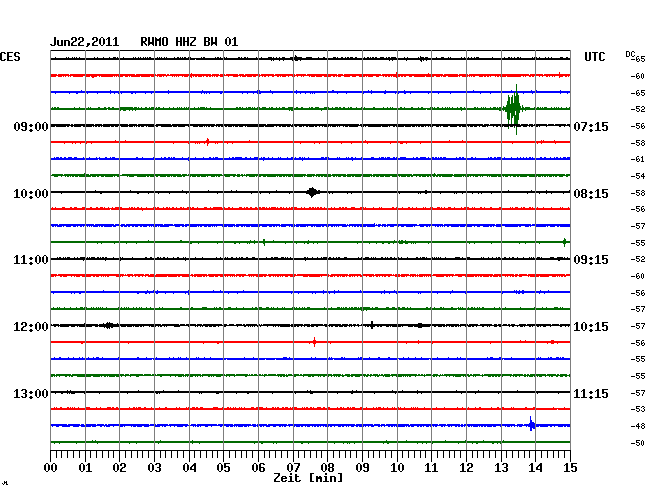
Task: Click the 14 minute axis label
Action: click(x=535, y=468)
